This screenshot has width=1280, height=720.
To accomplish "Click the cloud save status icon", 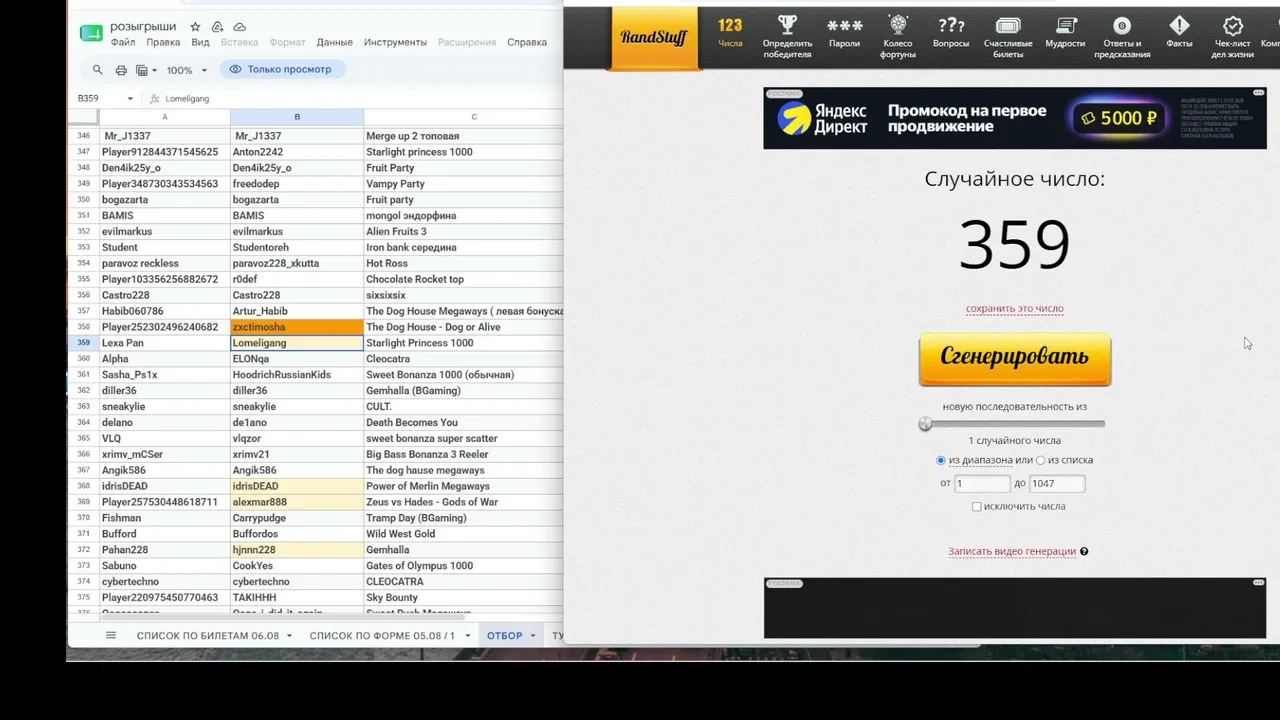I will coord(239,27).
